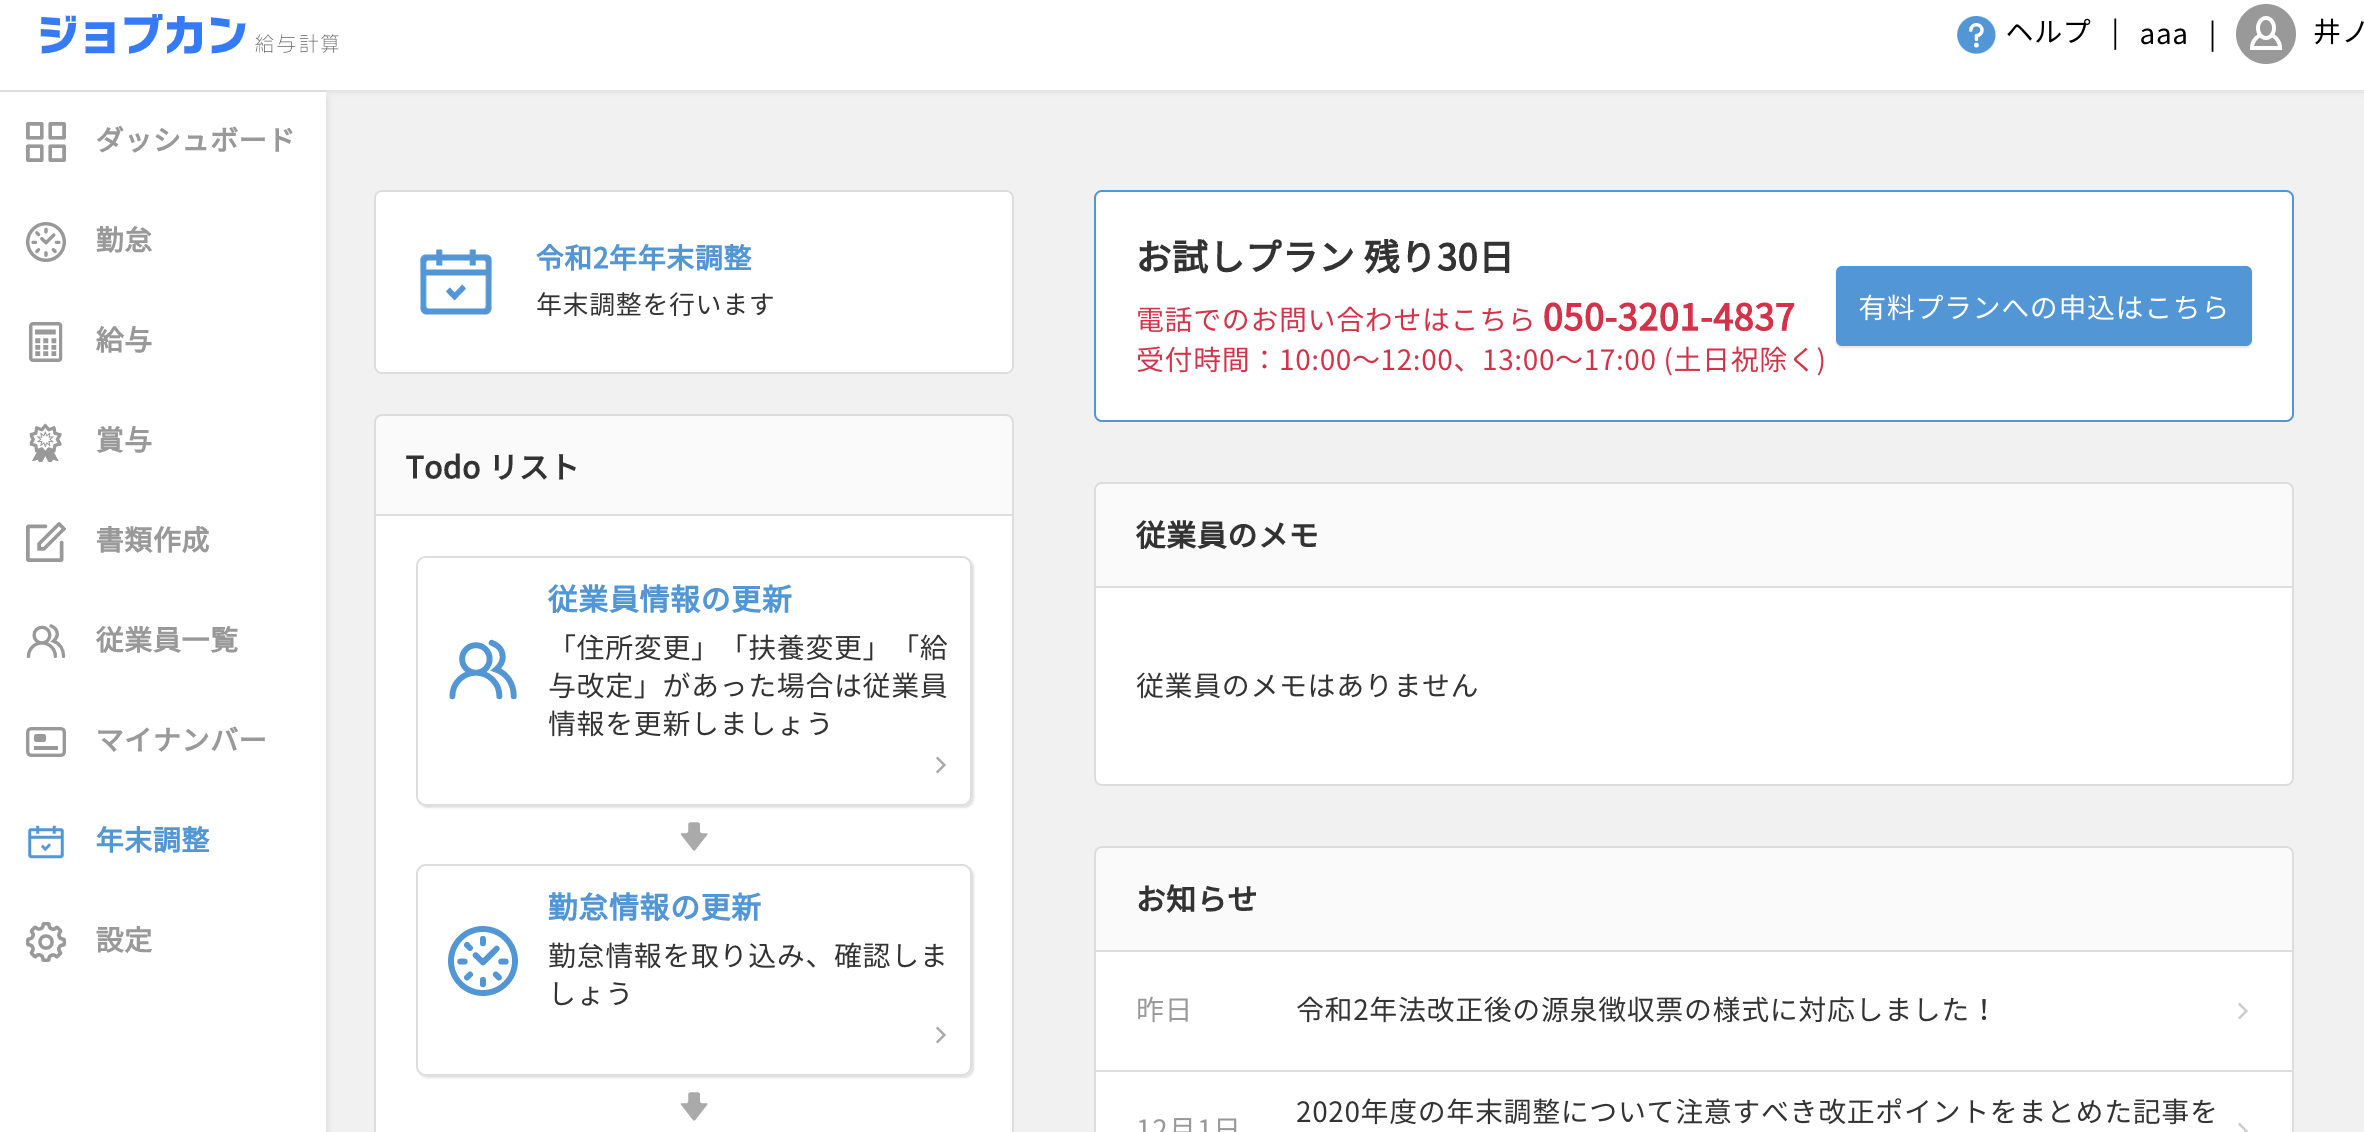Click the blue help question mark icon
The width and height of the screenshot is (2364, 1132).
pyautogui.click(x=1975, y=35)
